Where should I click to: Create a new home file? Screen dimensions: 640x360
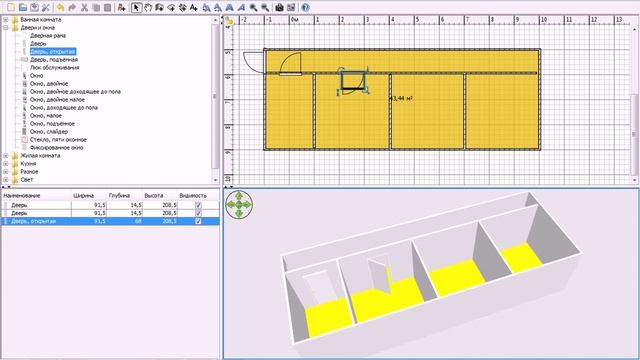[11, 7]
